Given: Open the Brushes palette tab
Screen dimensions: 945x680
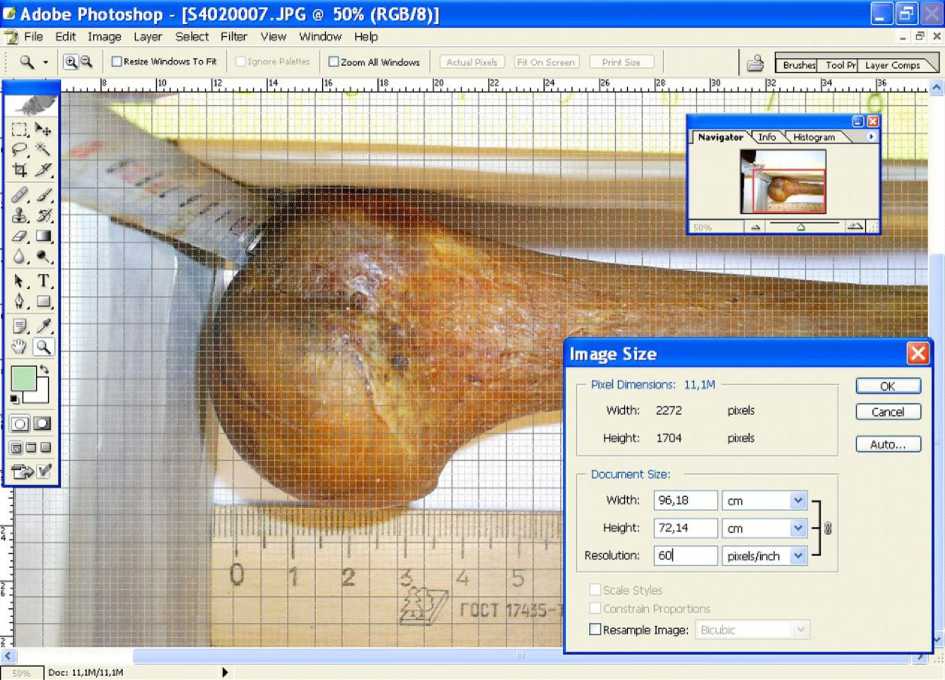Looking at the screenshot, I should click(x=798, y=65).
